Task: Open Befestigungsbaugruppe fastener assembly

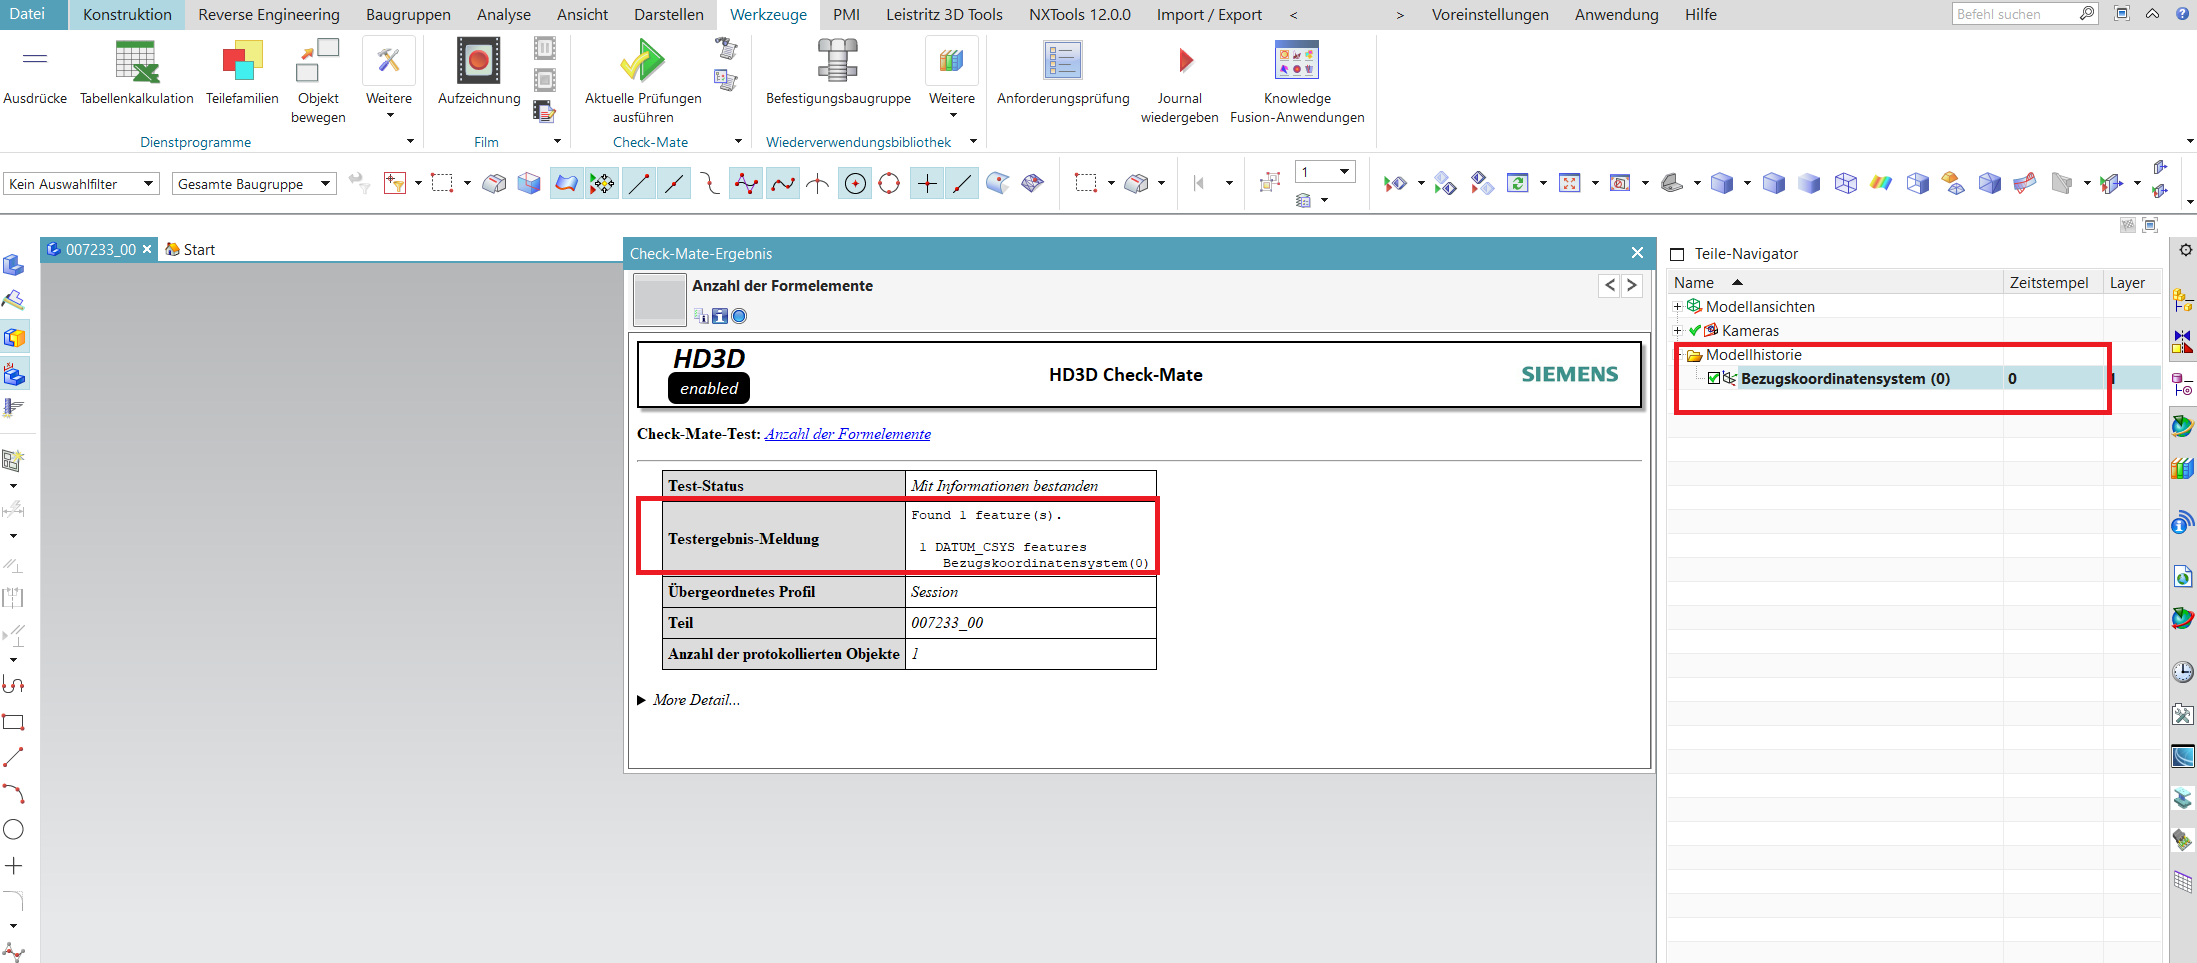Action: (x=838, y=72)
